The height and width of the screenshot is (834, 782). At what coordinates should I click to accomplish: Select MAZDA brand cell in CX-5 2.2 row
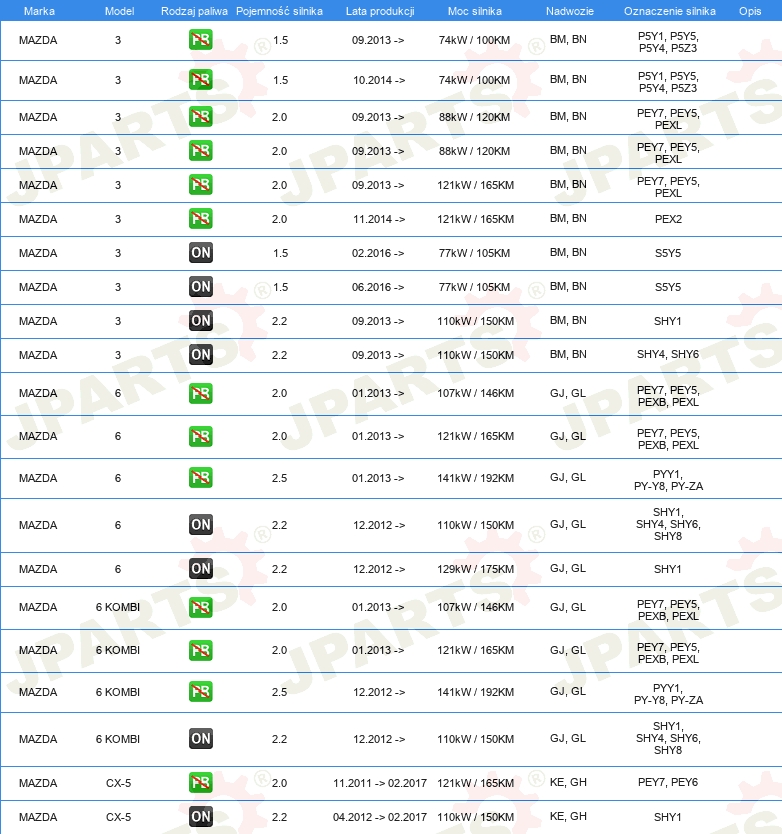[x=38, y=817]
